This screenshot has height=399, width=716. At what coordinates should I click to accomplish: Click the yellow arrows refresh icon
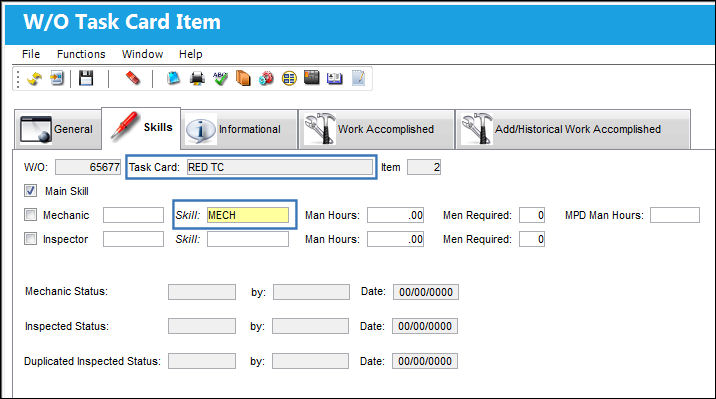click(35, 79)
